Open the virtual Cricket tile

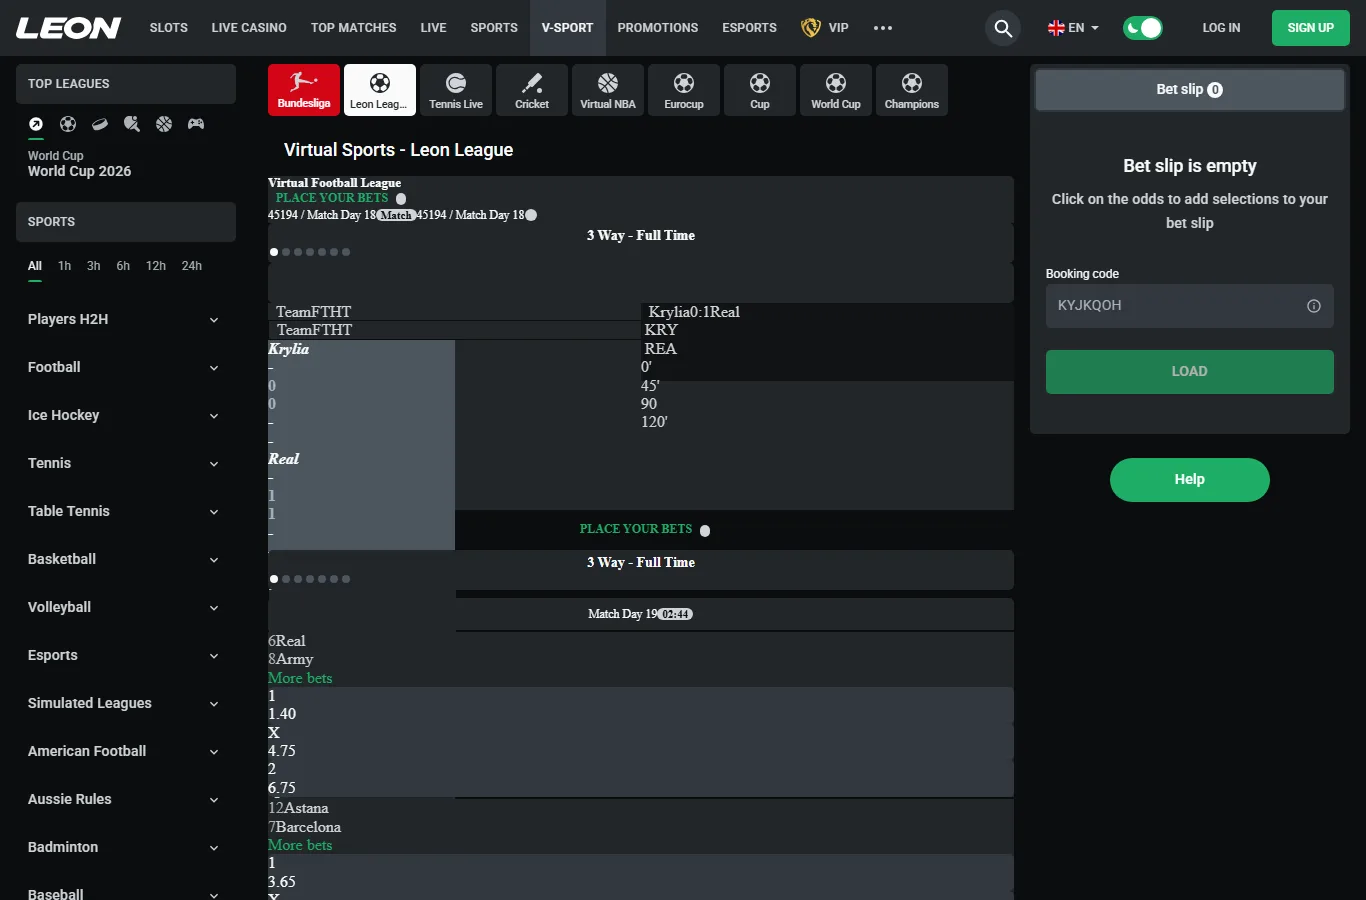pos(532,90)
